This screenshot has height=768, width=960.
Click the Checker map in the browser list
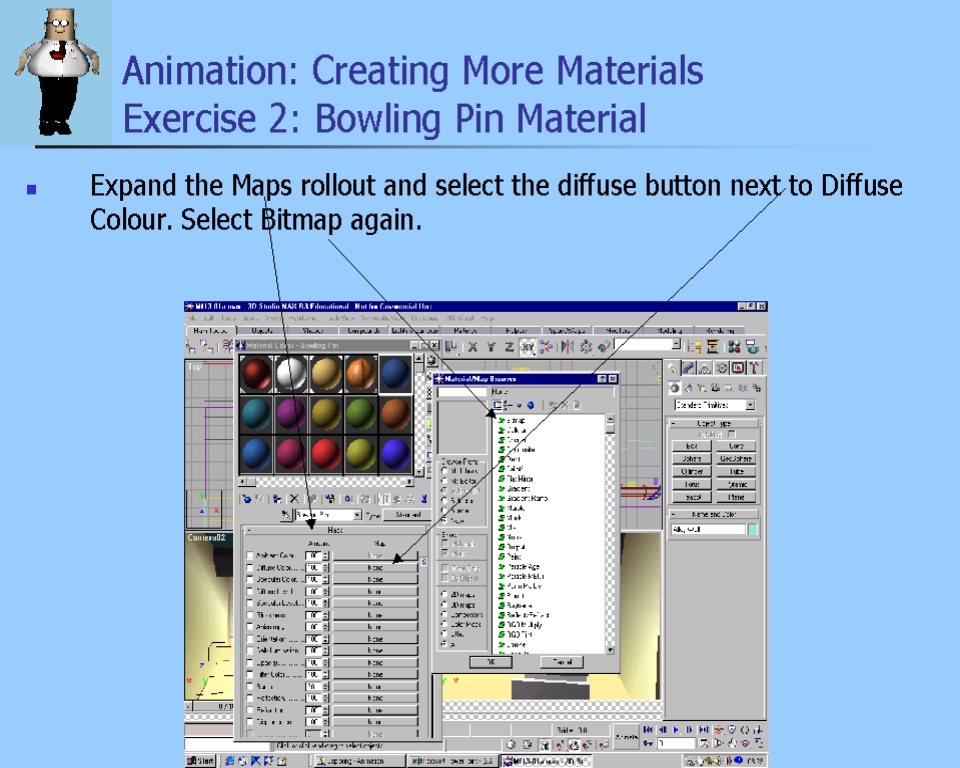pos(517,440)
